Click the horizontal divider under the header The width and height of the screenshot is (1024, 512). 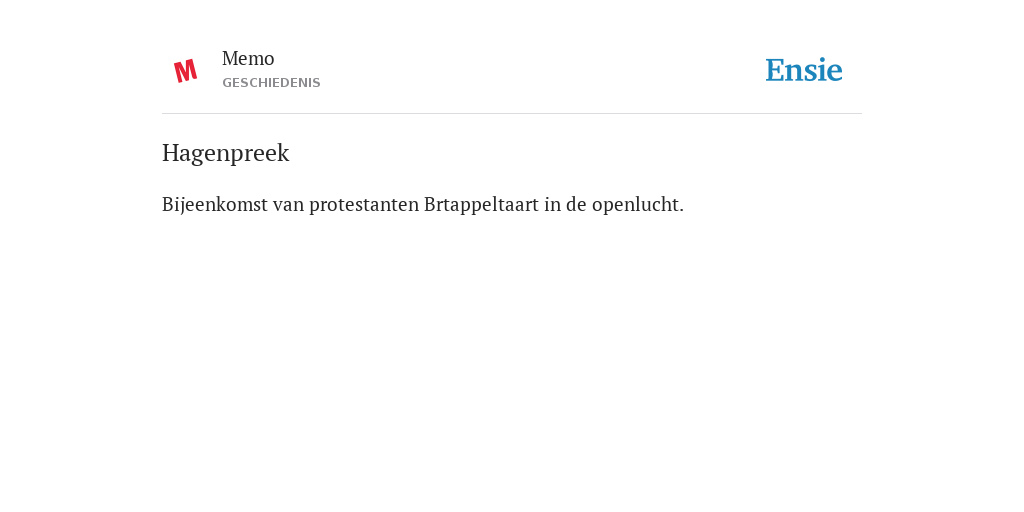click(x=512, y=114)
